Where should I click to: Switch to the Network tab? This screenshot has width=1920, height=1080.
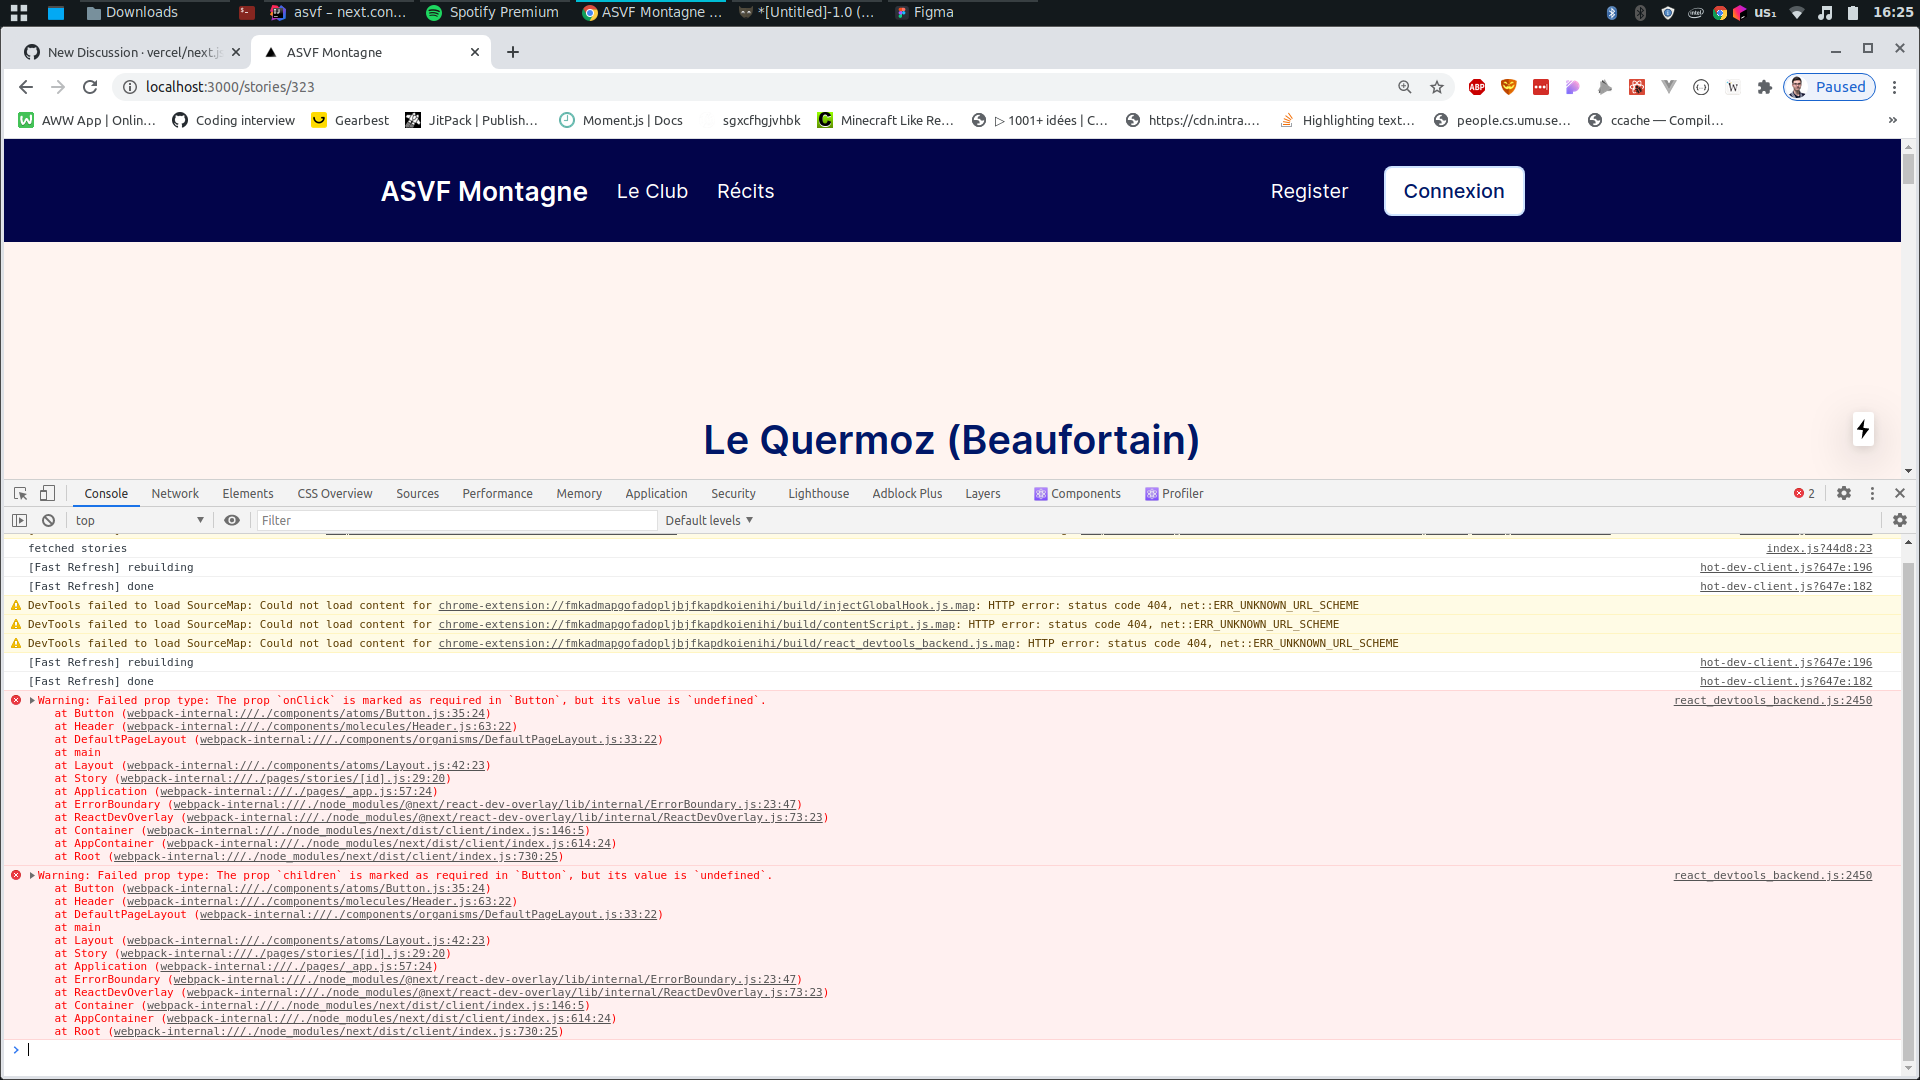pos(175,493)
